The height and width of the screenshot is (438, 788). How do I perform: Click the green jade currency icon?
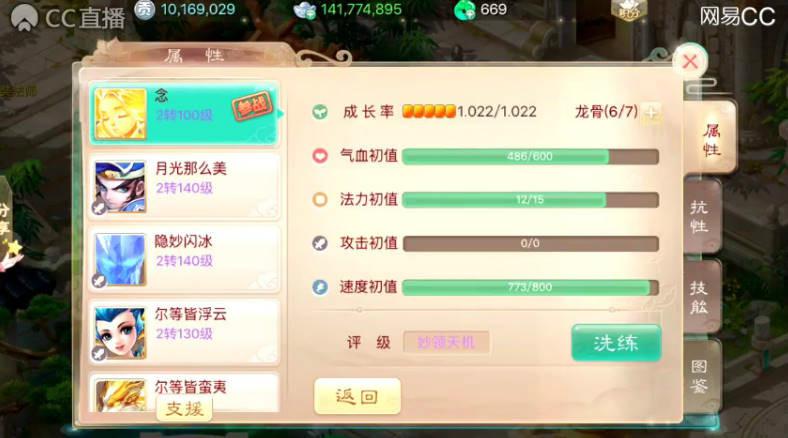coord(465,10)
